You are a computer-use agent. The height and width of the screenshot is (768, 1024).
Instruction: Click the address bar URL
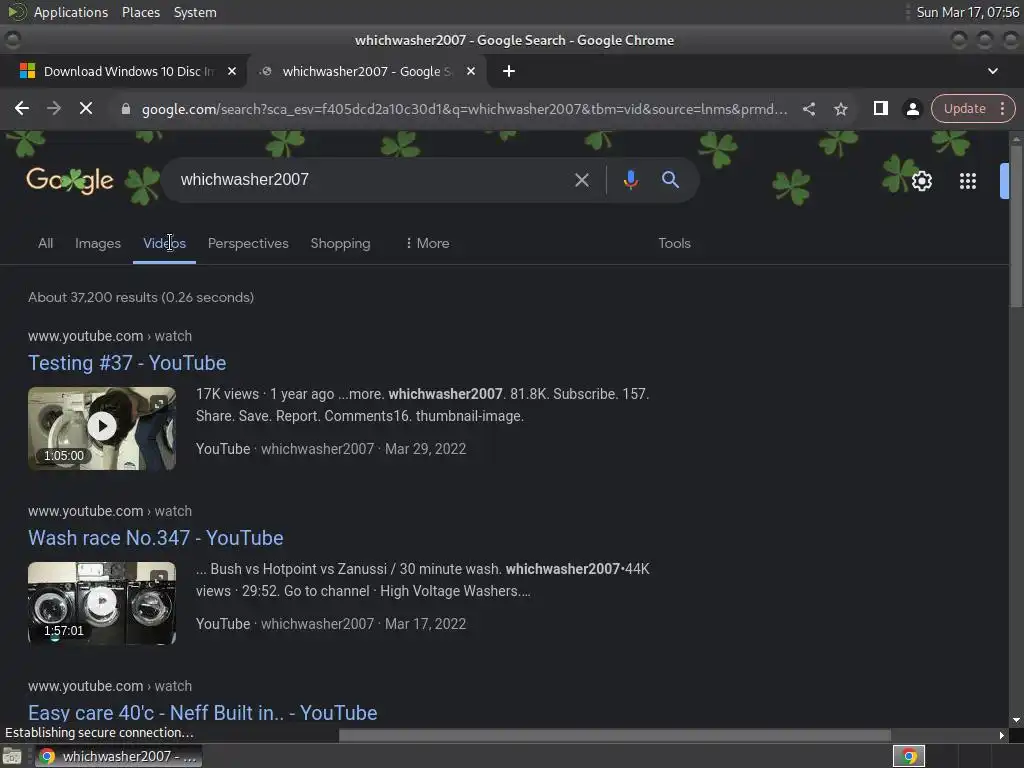pyautogui.click(x=464, y=109)
